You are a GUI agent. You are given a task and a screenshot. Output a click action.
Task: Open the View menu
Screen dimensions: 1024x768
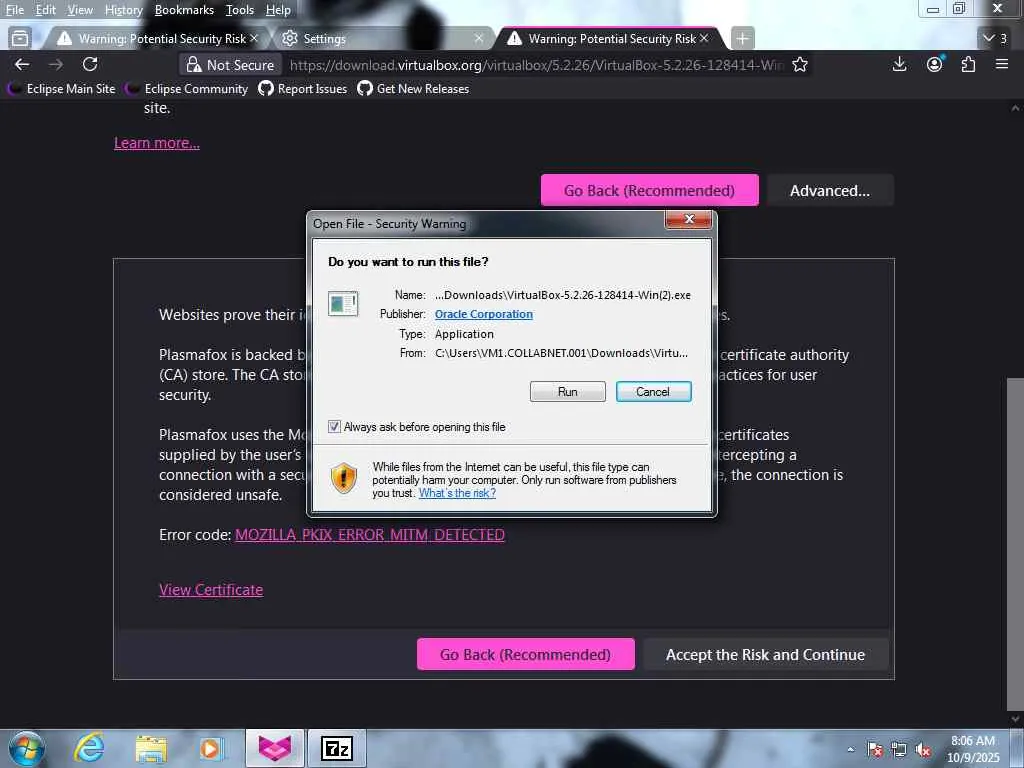(80, 10)
